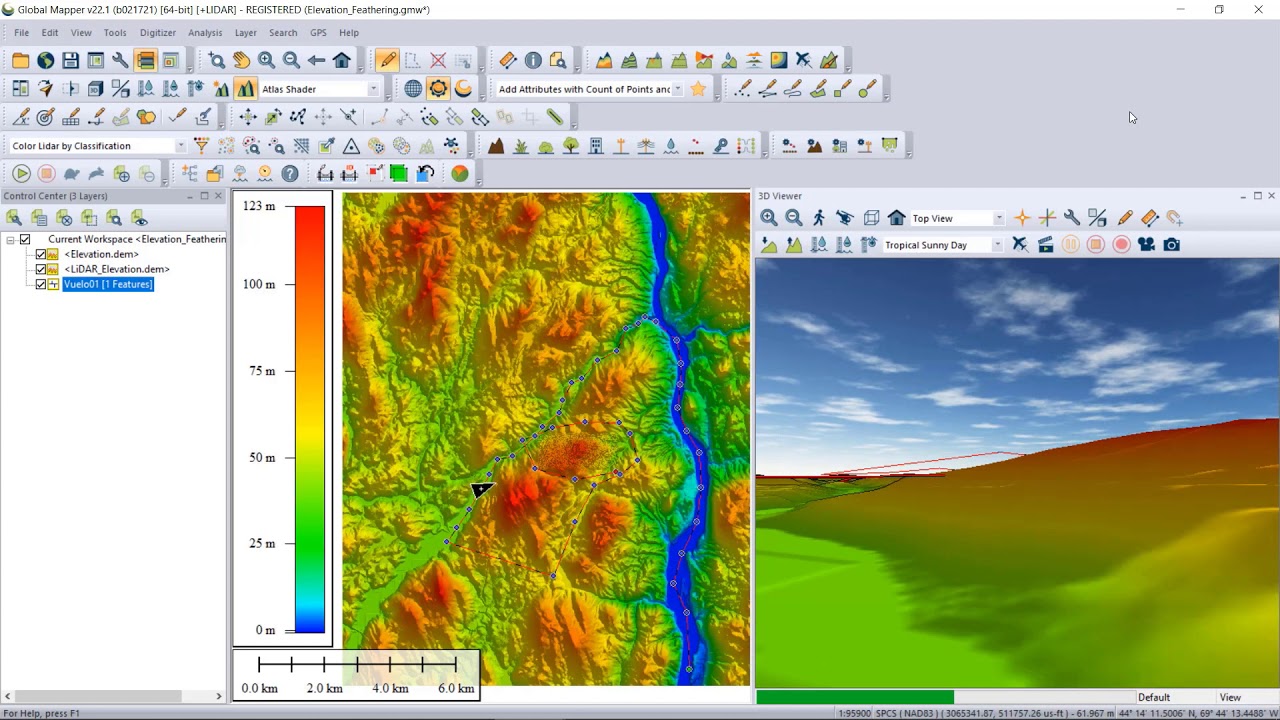Click the 3D Viewer camera screenshot icon
Image resolution: width=1280 pixels, height=720 pixels.
[x=1172, y=245]
